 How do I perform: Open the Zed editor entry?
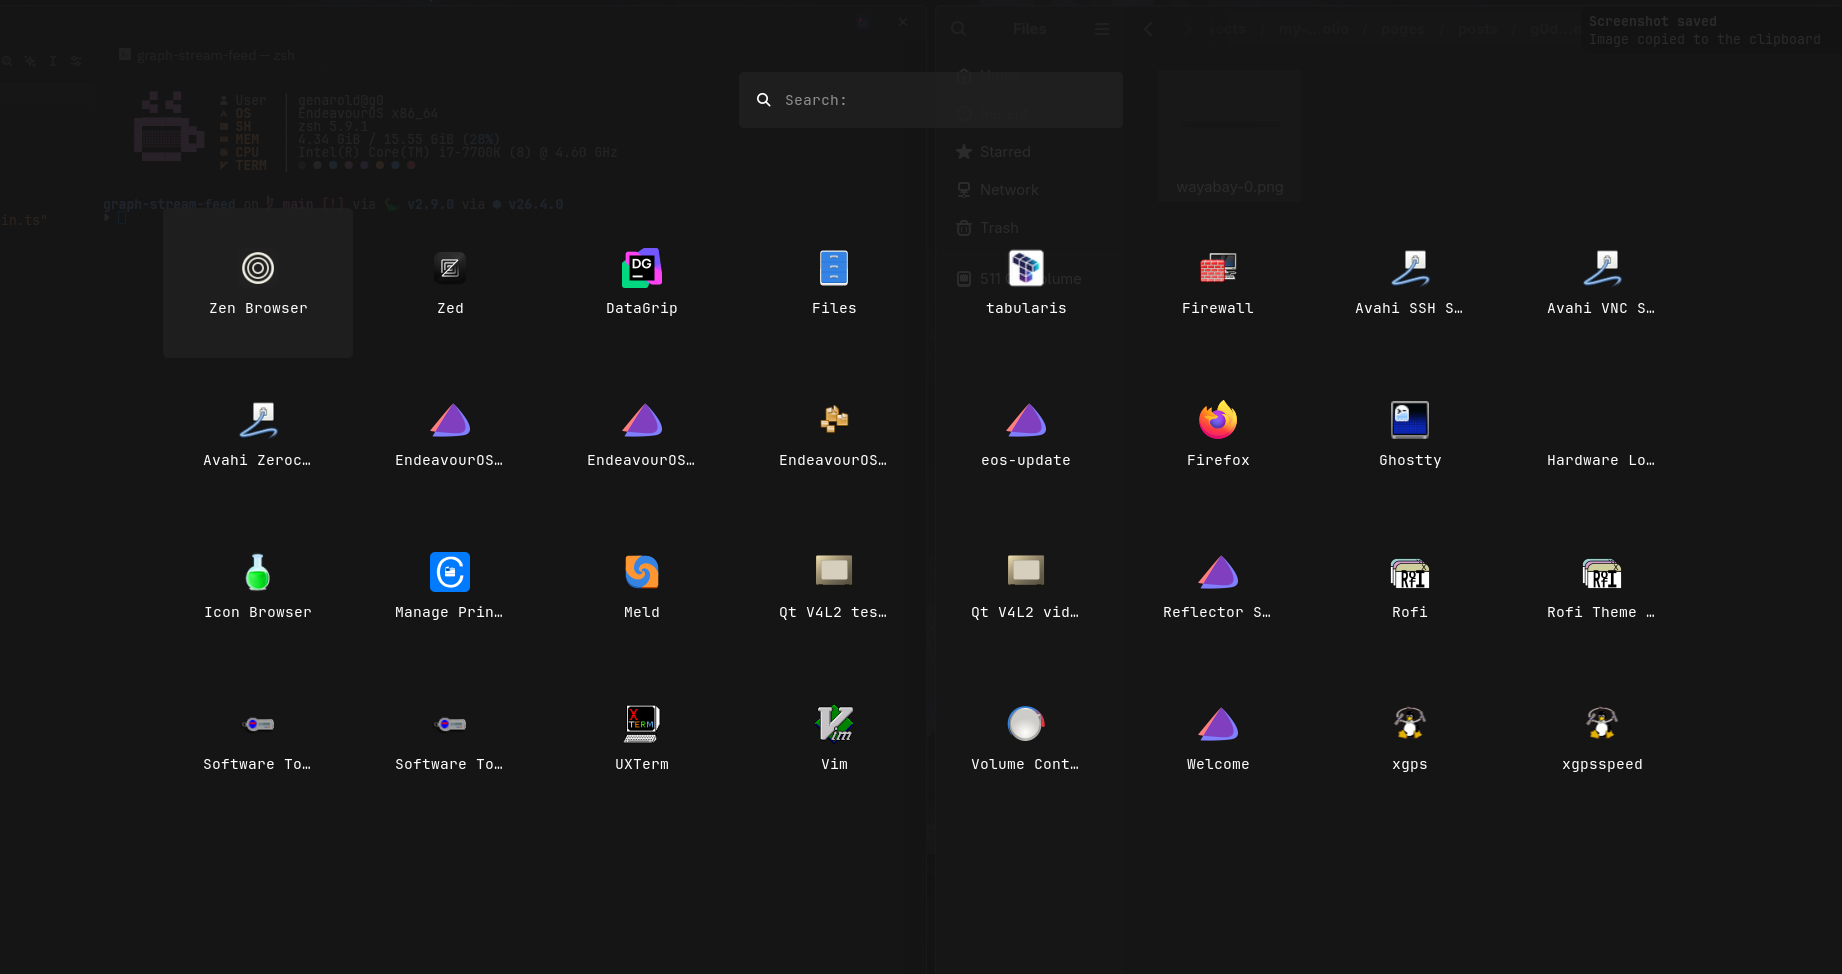click(450, 284)
